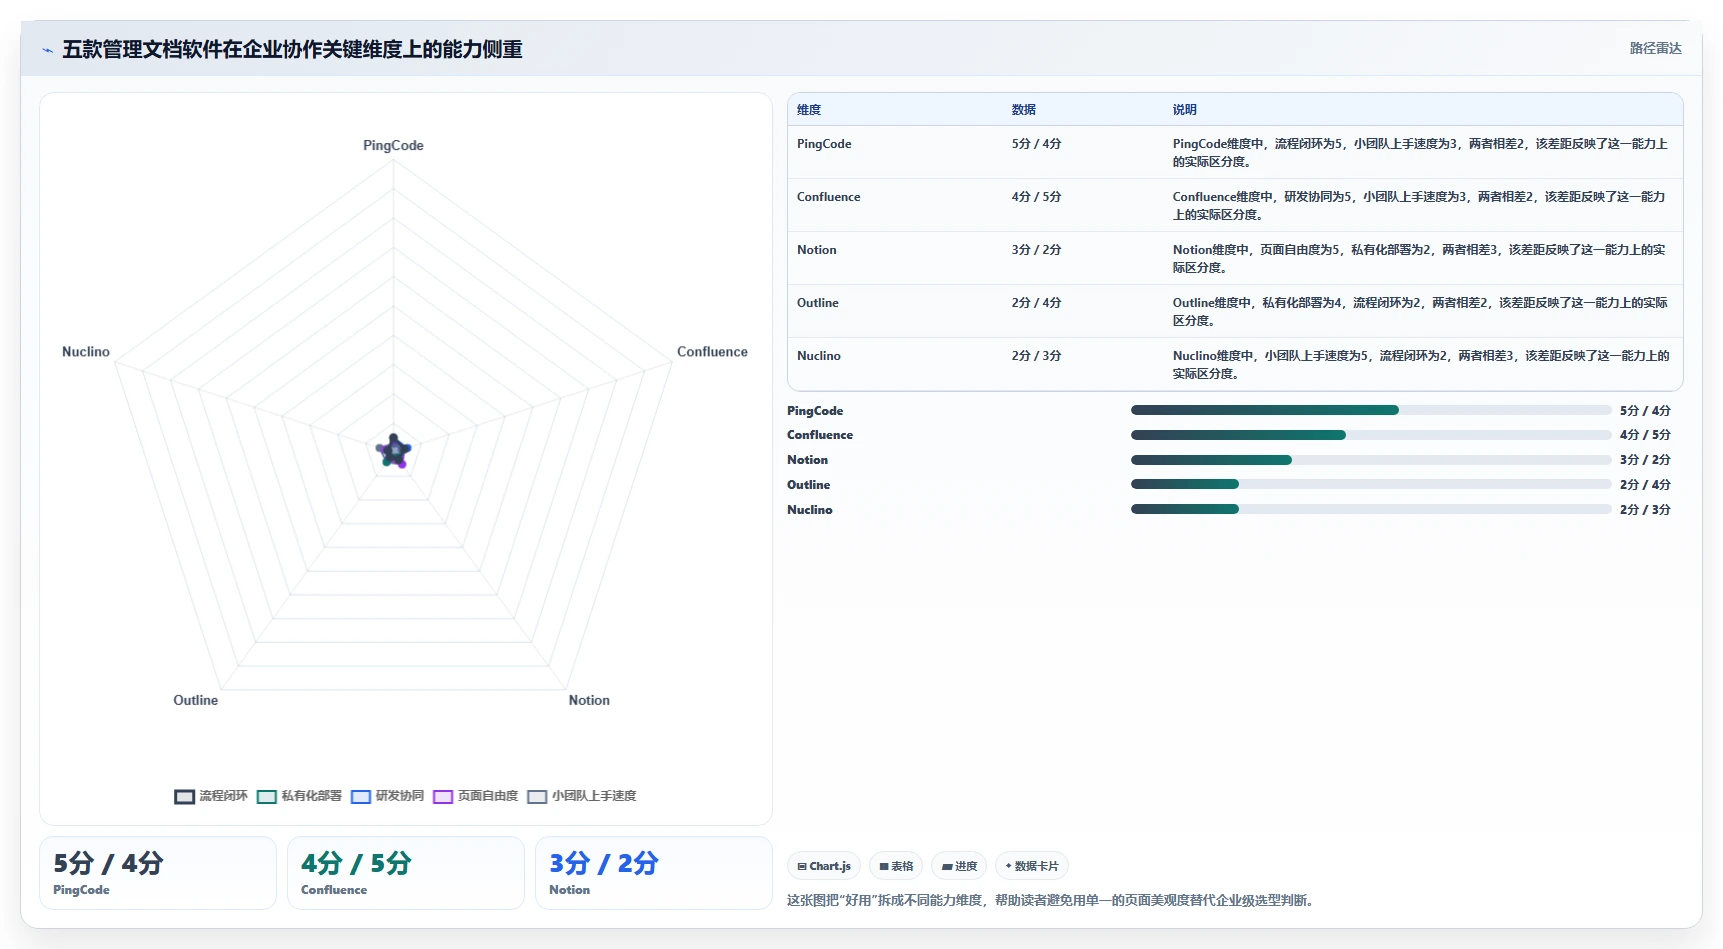This screenshot has height=949, width=1723.
Task: Toggle the 页面自由度 legend box
Action: 443,797
